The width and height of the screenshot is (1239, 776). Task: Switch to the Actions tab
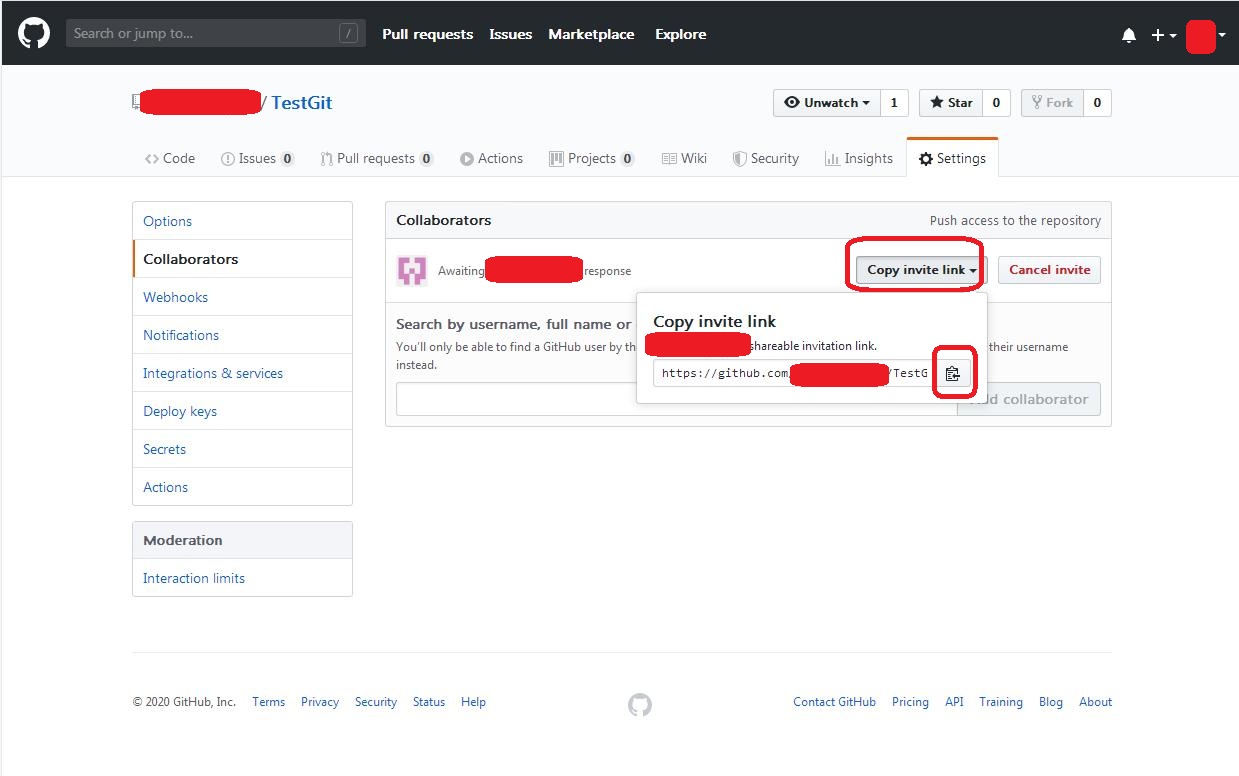click(x=491, y=158)
